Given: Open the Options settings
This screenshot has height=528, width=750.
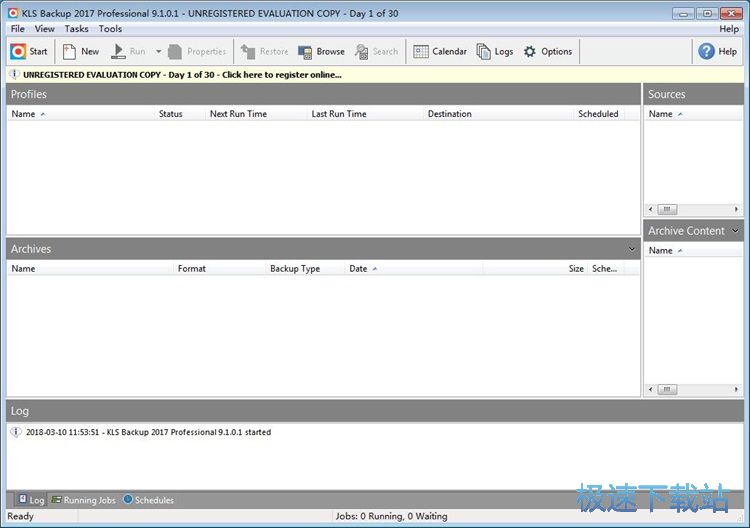Looking at the screenshot, I should click(548, 52).
